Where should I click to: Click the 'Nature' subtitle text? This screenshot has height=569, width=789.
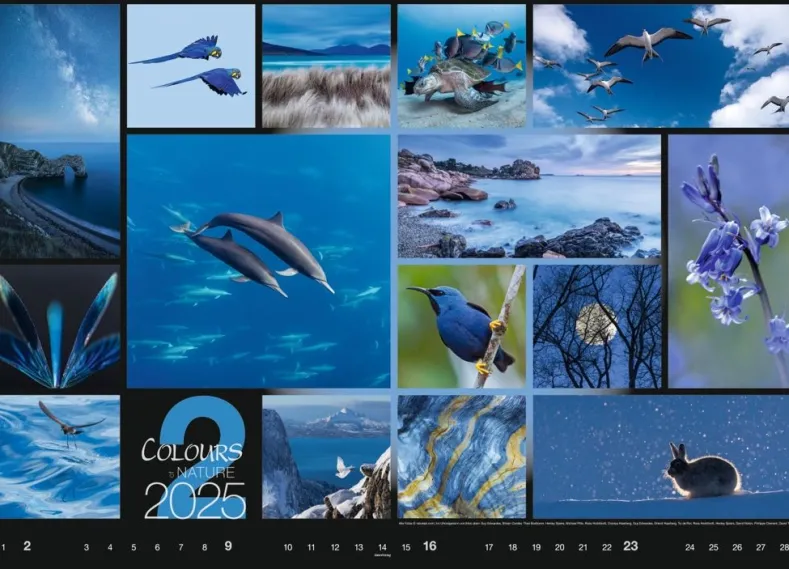(206, 473)
